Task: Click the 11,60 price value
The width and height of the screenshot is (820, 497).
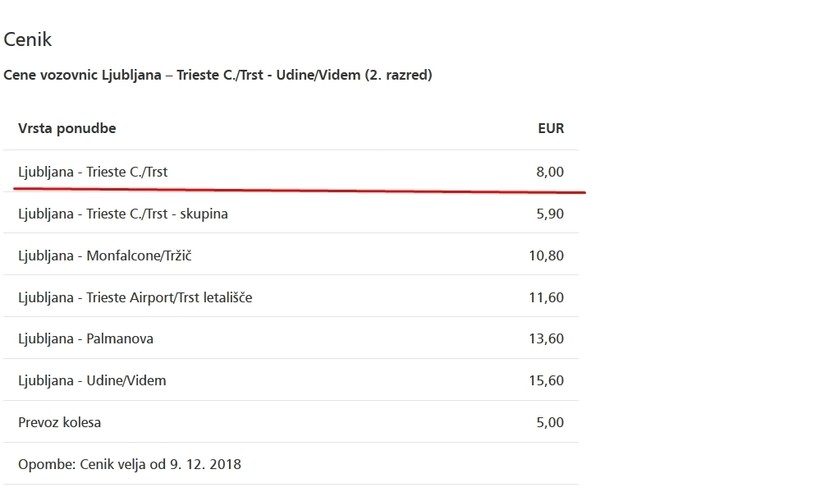Action: tap(546, 298)
